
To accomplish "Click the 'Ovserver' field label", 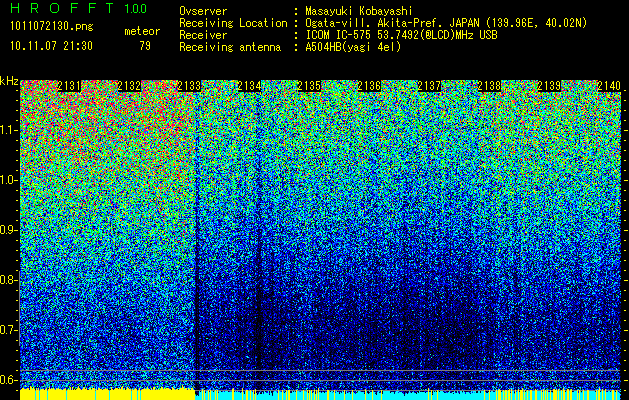I will pos(203,11).
